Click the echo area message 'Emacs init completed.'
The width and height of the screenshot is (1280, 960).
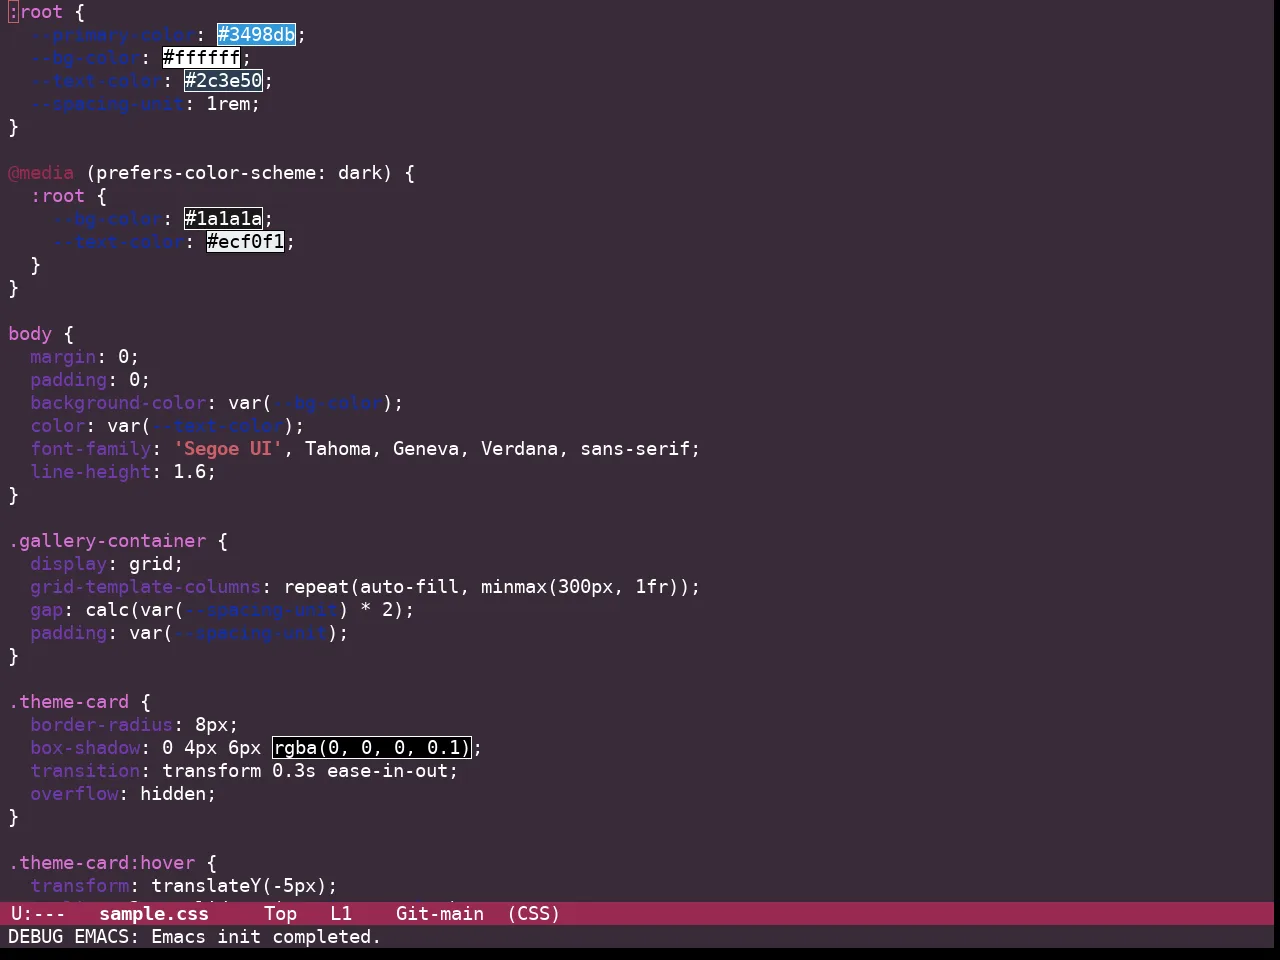tap(266, 937)
